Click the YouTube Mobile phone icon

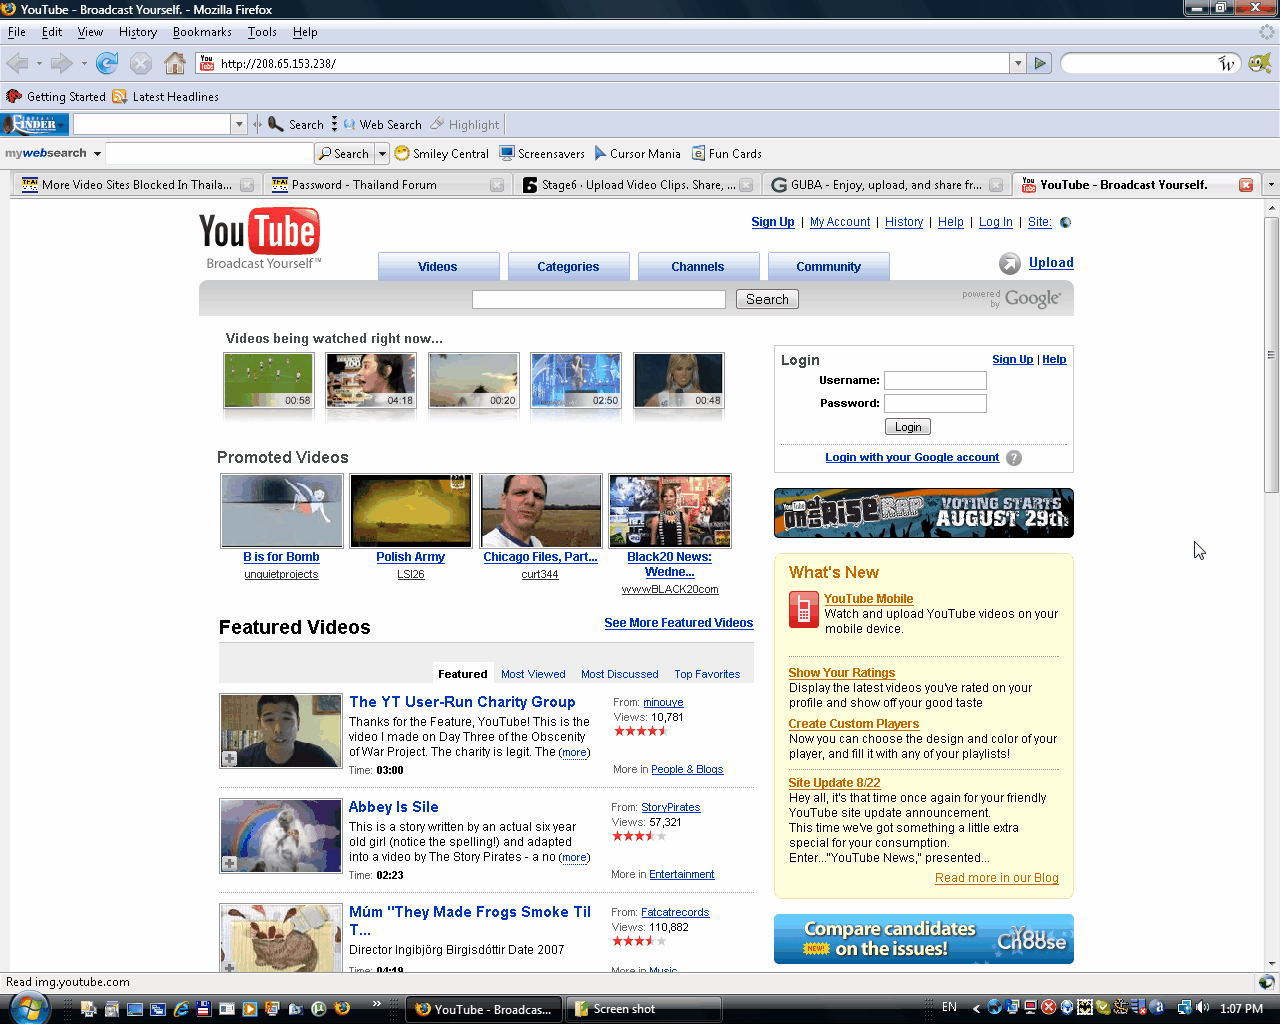(803, 609)
